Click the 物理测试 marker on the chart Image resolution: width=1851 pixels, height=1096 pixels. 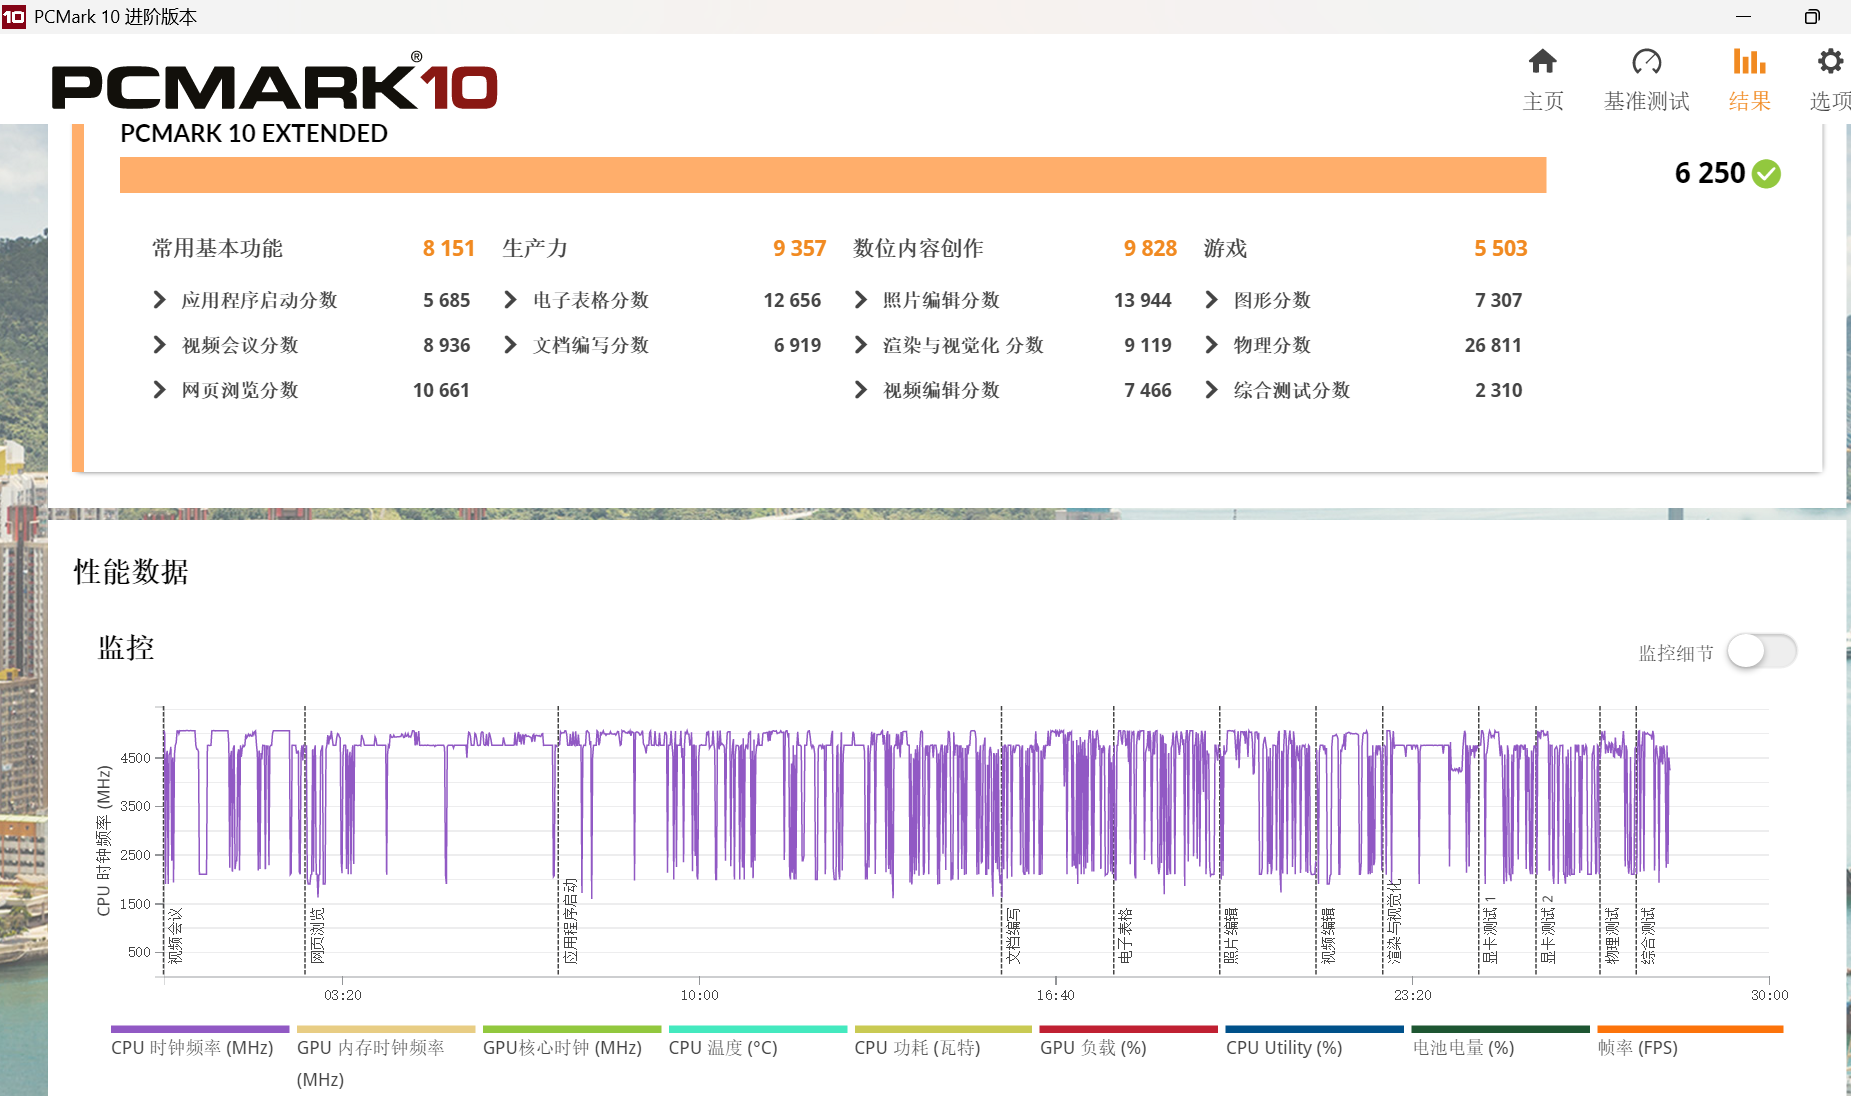click(1612, 936)
